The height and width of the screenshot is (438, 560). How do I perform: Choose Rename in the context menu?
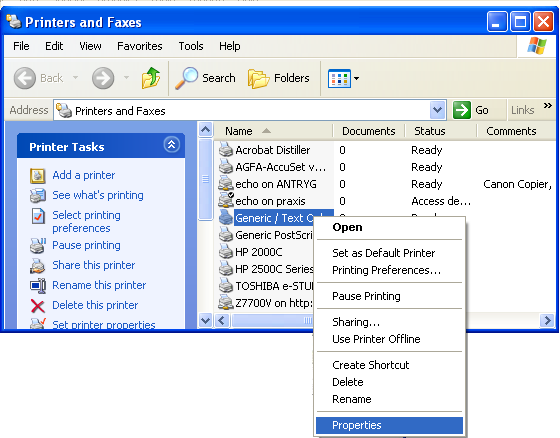click(389, 399)
